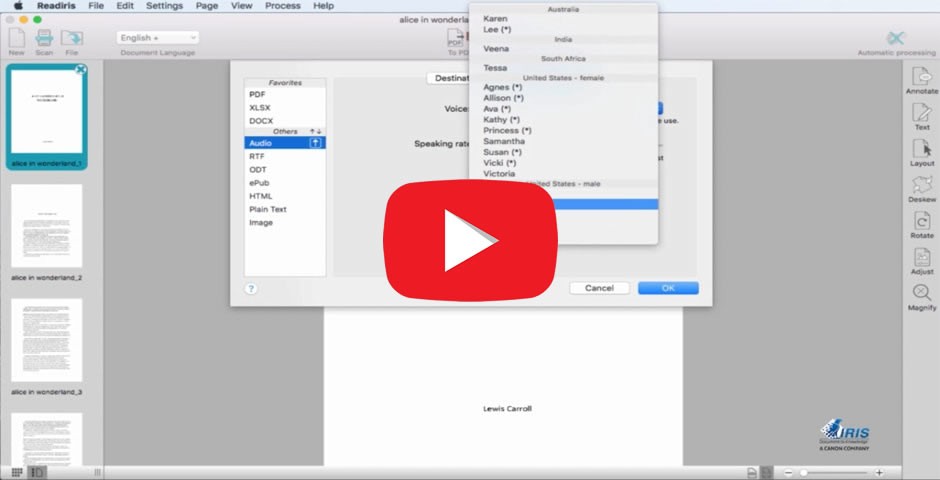Open the Page menu
Screen dimensions: 940x480
207,5
